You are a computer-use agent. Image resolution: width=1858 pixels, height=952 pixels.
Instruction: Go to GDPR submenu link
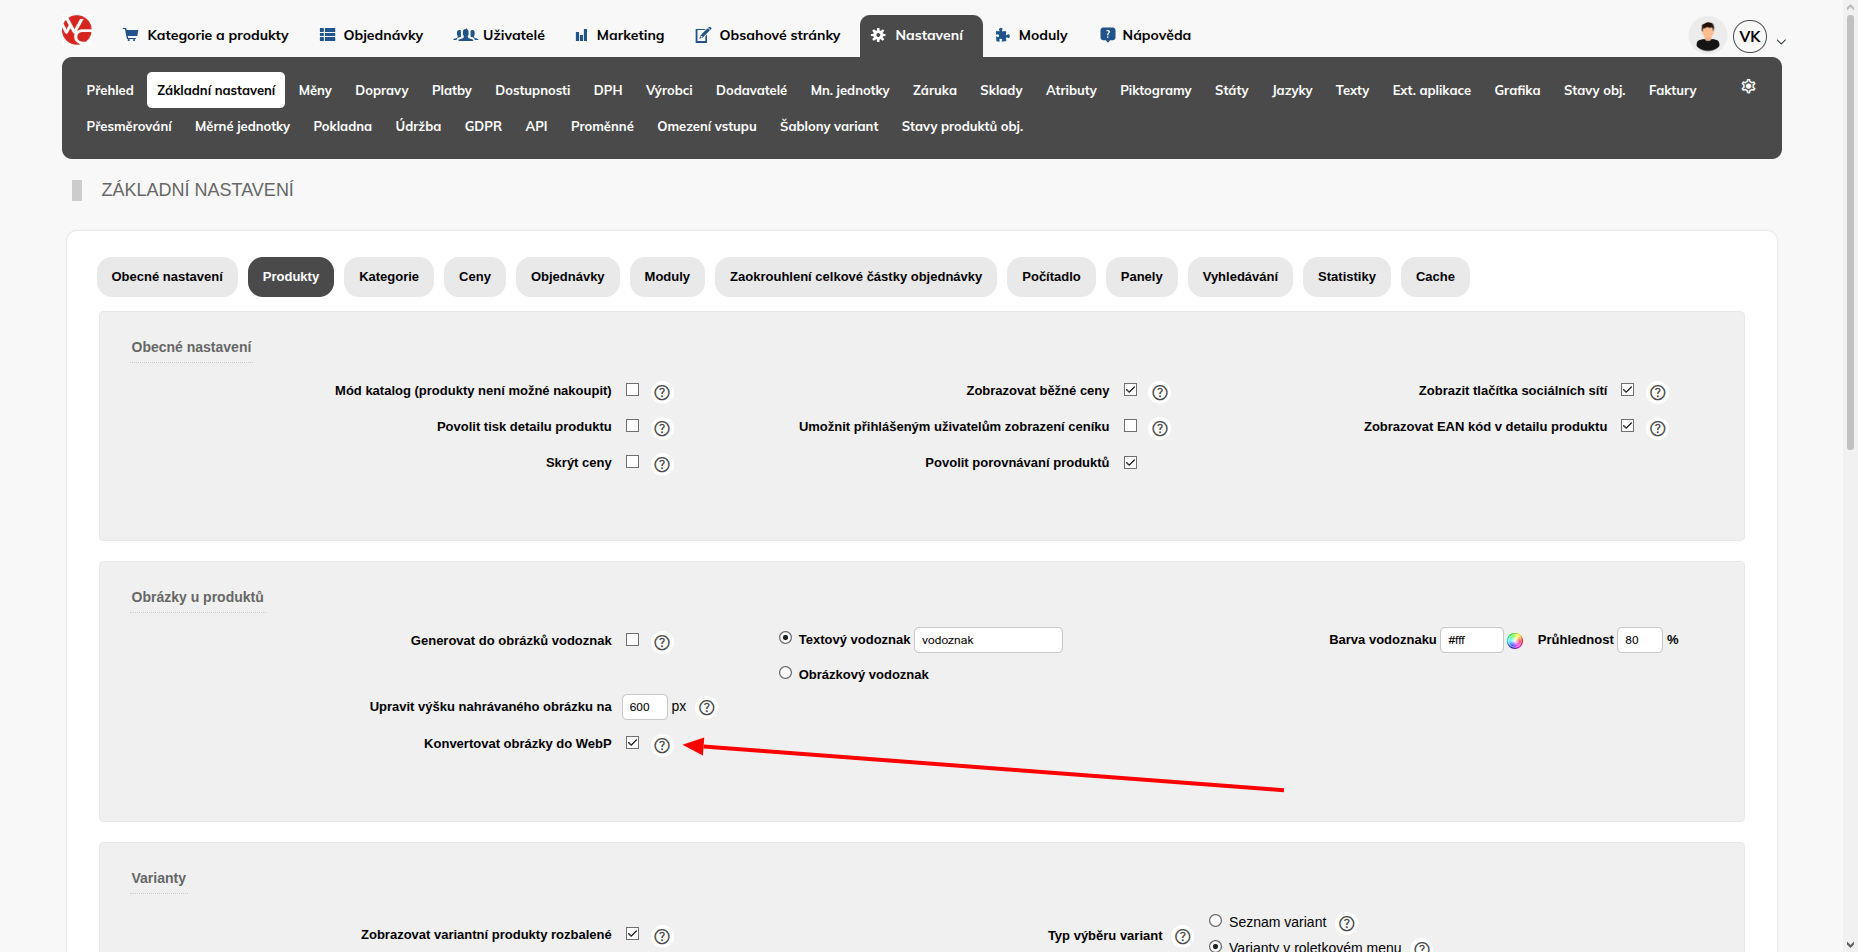[483, 126]
